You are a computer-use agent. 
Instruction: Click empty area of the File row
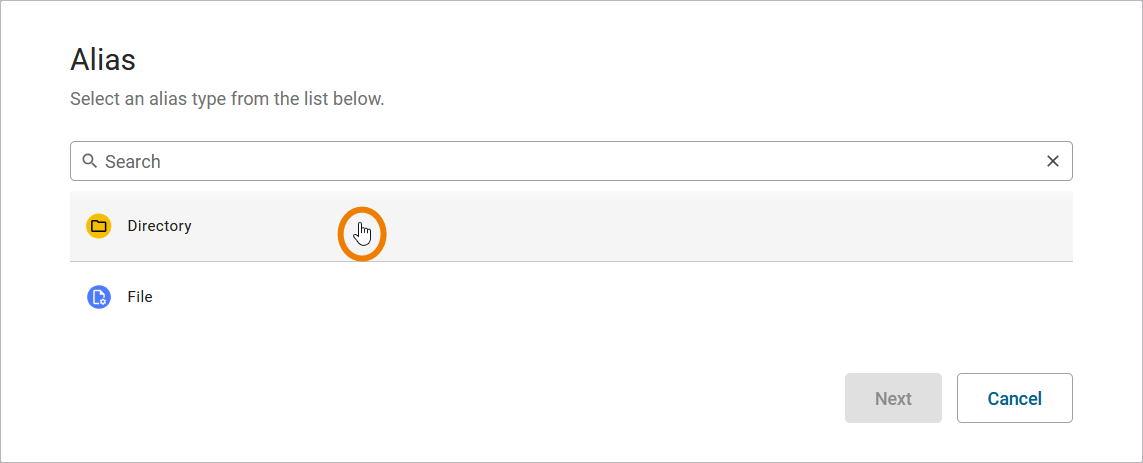tap(700, 297)
